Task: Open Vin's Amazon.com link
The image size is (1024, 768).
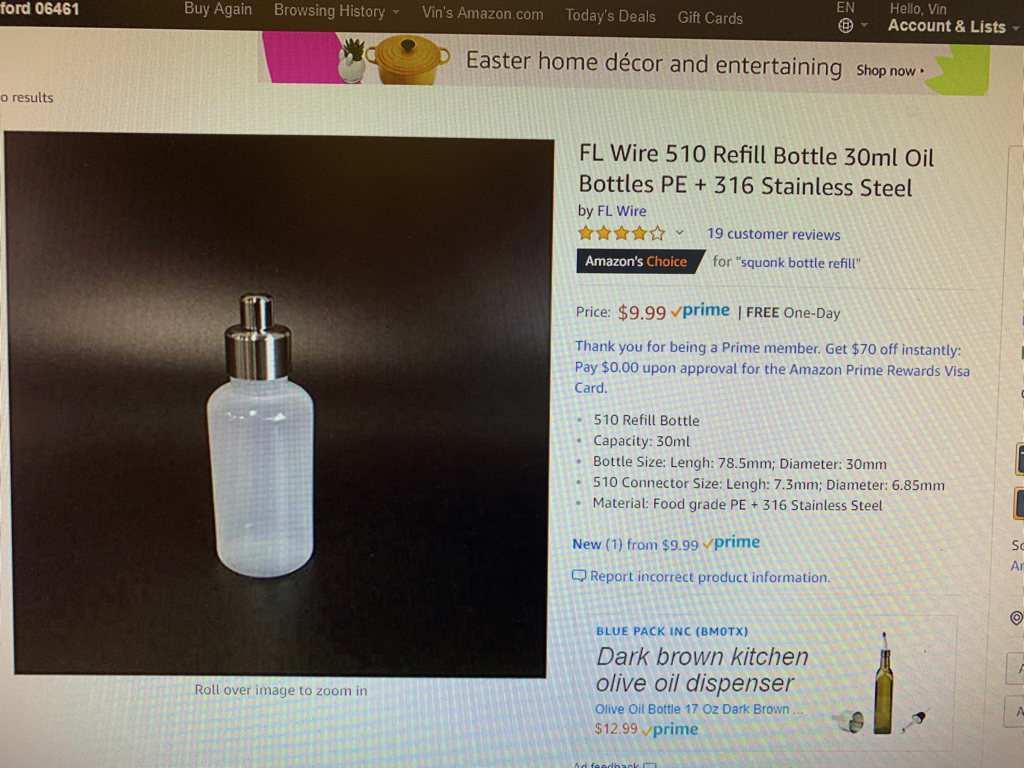Action: pos(482,13)
